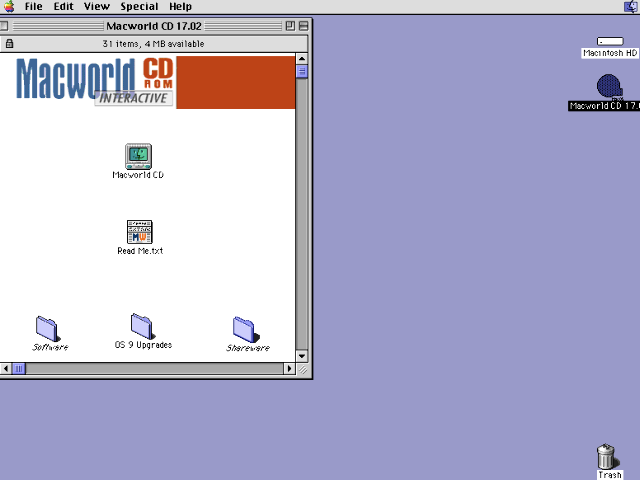Click the Macworld CD 17.02 title bar

coord(154,26)
